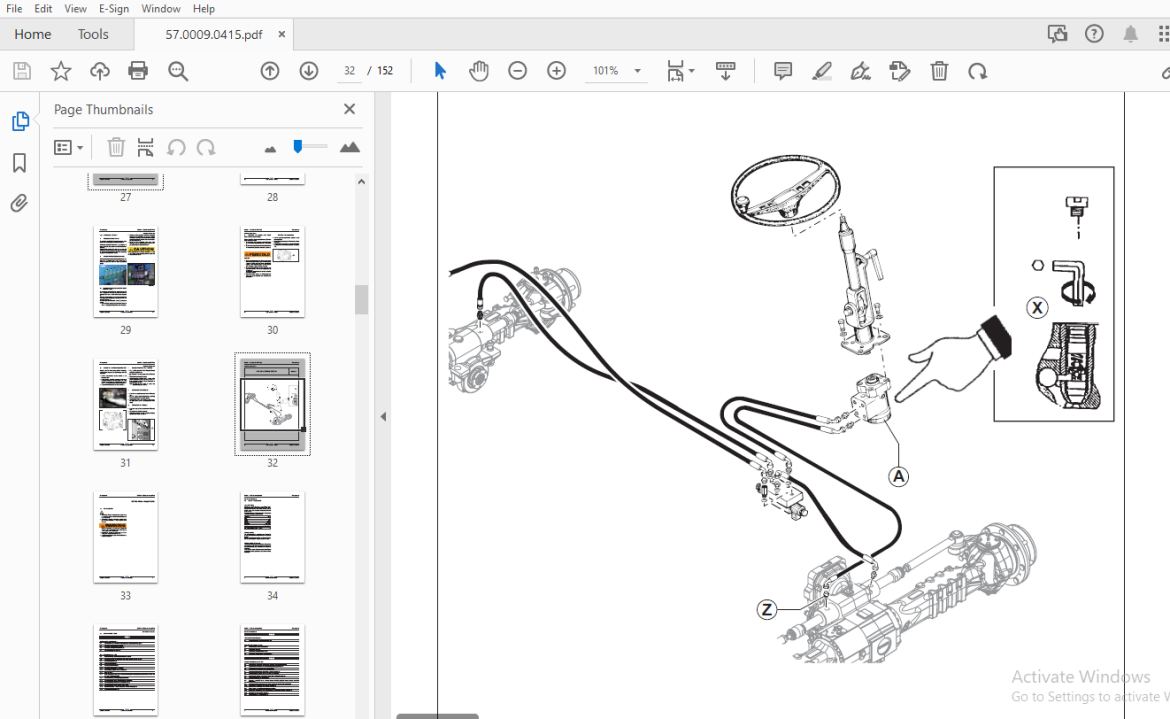Collapse the navigation pane with the arrow
Screen dimensions: 1170x719
(384, 416)
